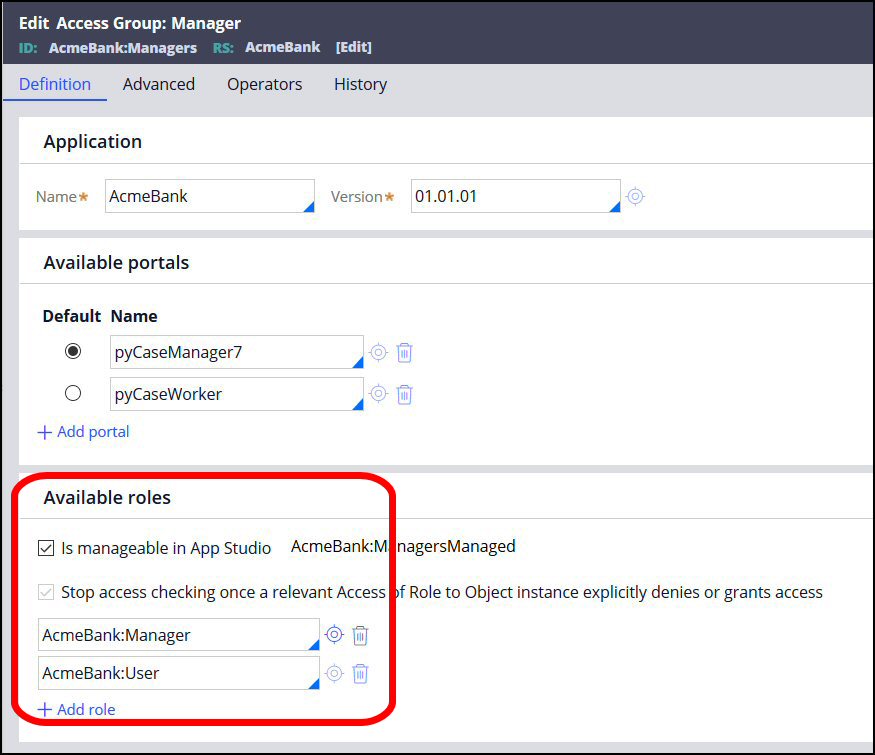Screen dimensions: 875x755
Task: Expand the AcmeBank:Manager role dropdown
Action: (312, 645)
